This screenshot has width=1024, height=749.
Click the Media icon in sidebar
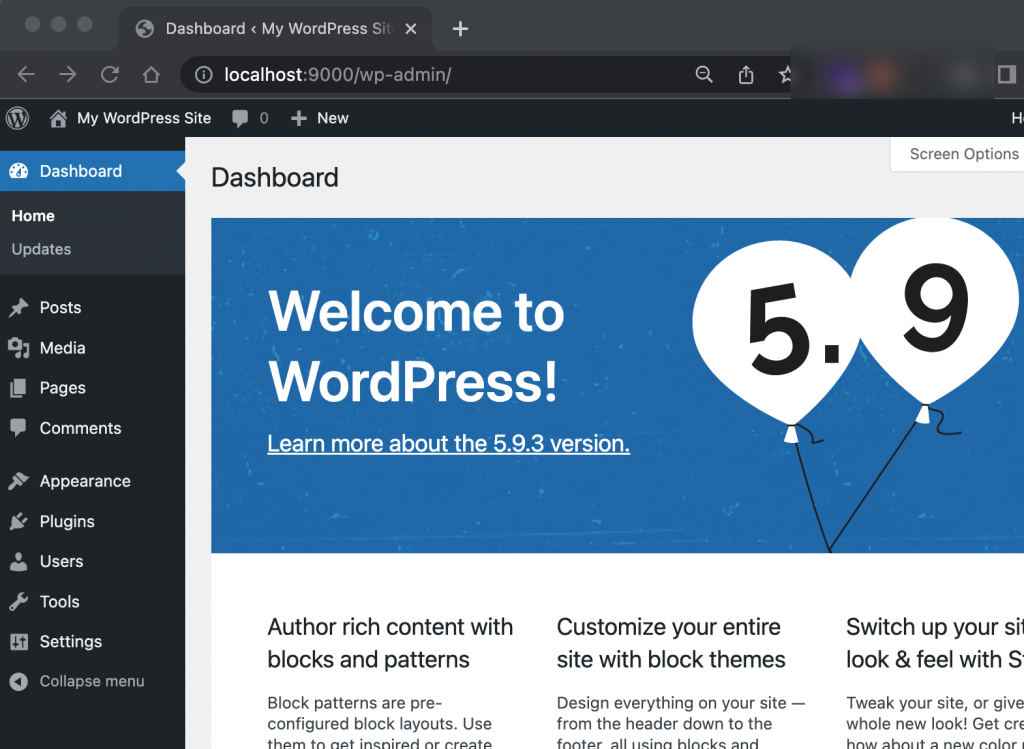click(x=19, y=348)
